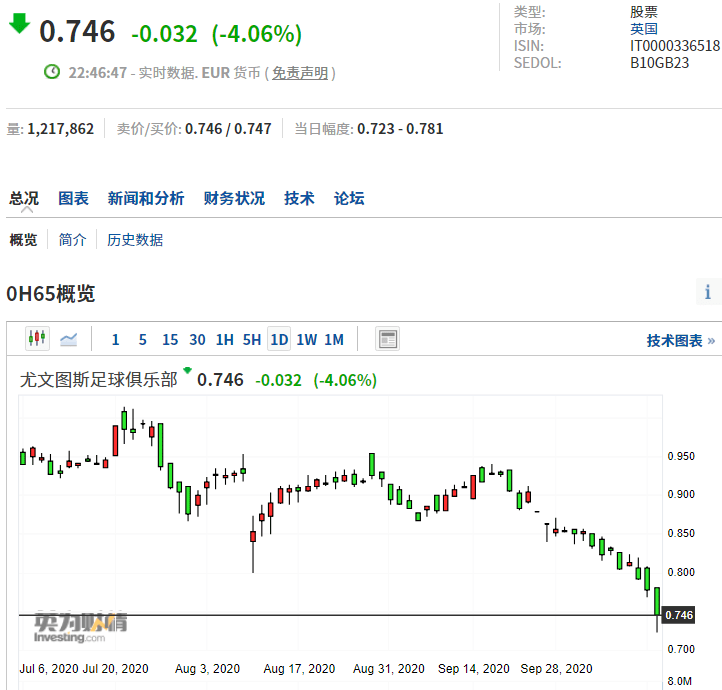Screen dimensions: 722x690
Task: Select the 5 minute interval
Action: (x=143, y=340)
